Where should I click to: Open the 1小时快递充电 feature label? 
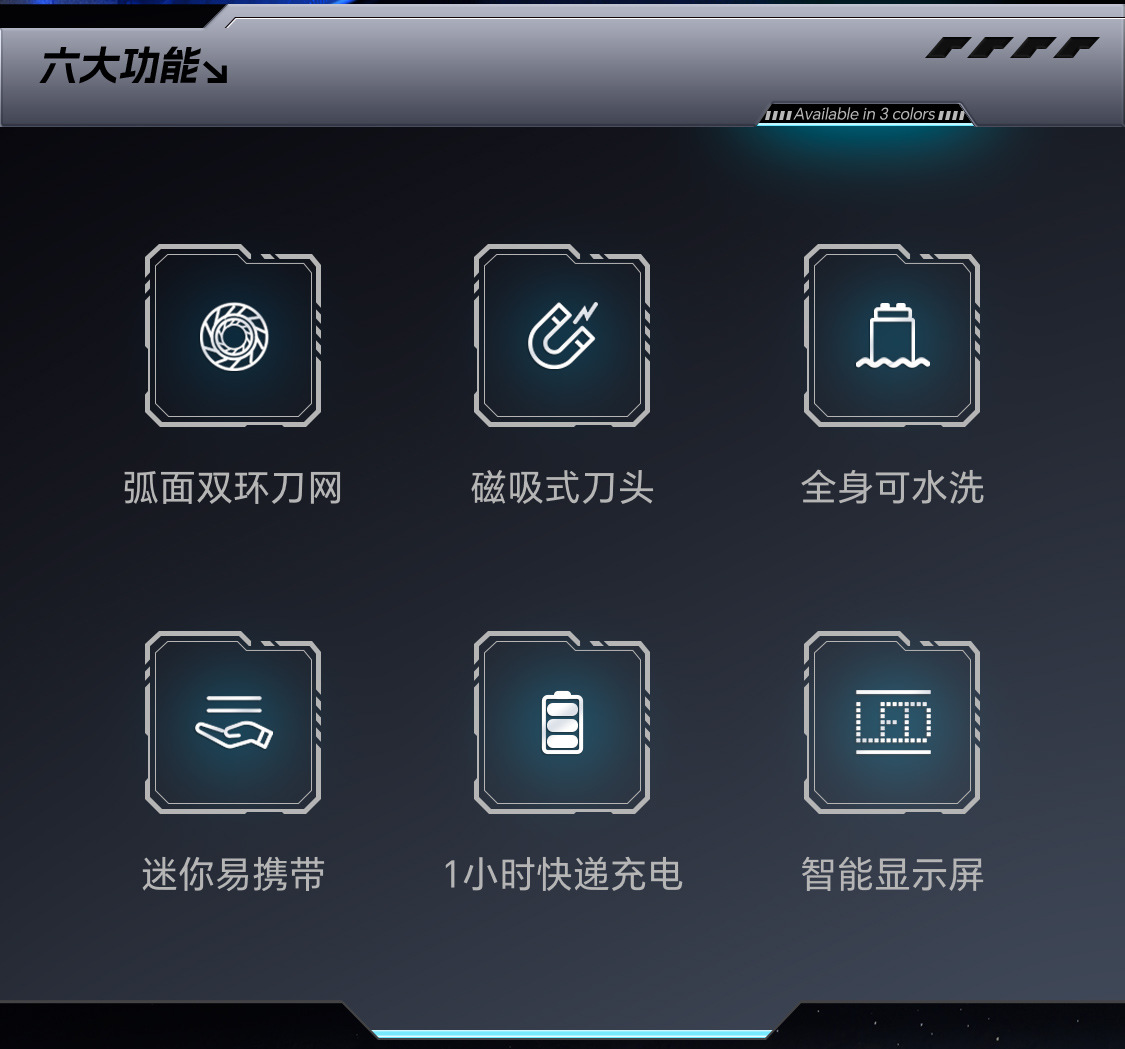point(562,875)
